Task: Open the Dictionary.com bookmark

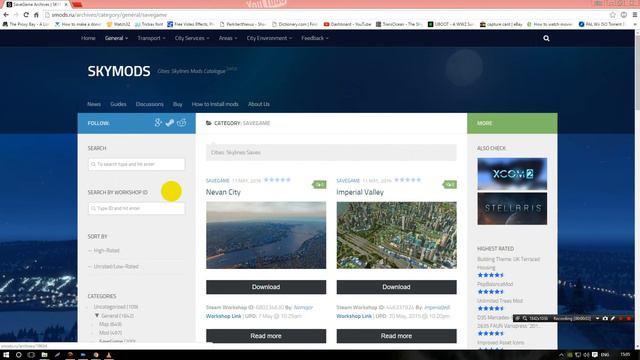Action: pos(295,24)
